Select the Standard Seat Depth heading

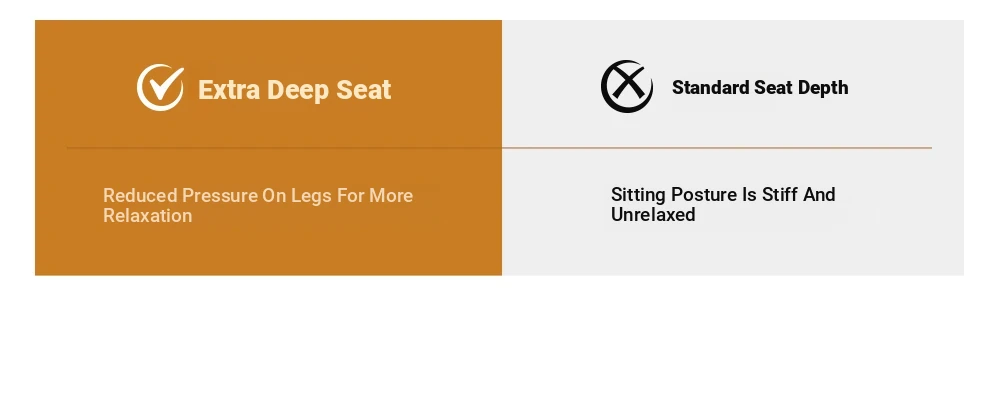[x=760, y=87]
